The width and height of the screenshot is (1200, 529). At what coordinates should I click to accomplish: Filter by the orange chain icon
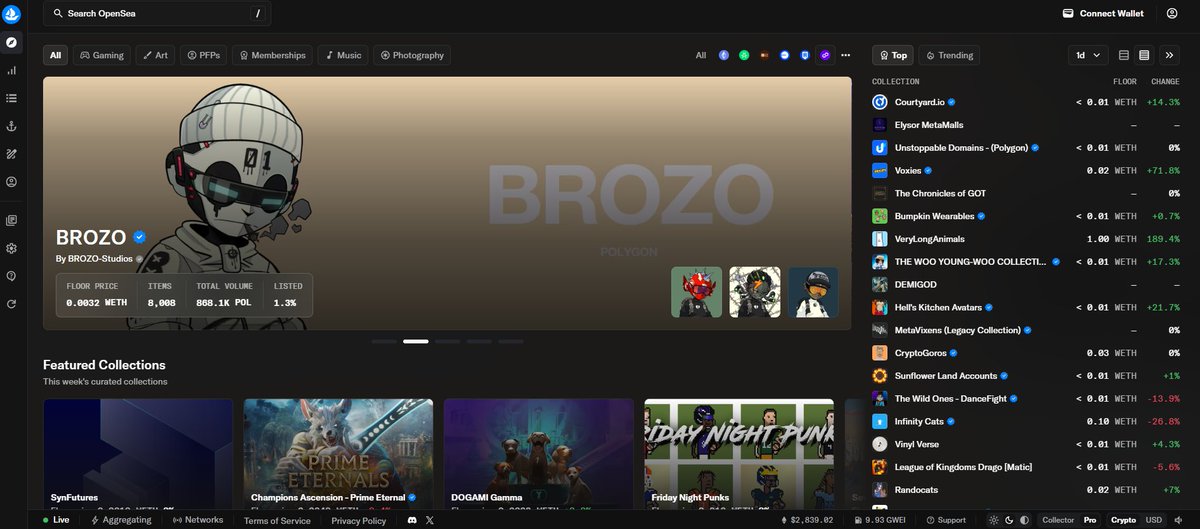(765, 55)
